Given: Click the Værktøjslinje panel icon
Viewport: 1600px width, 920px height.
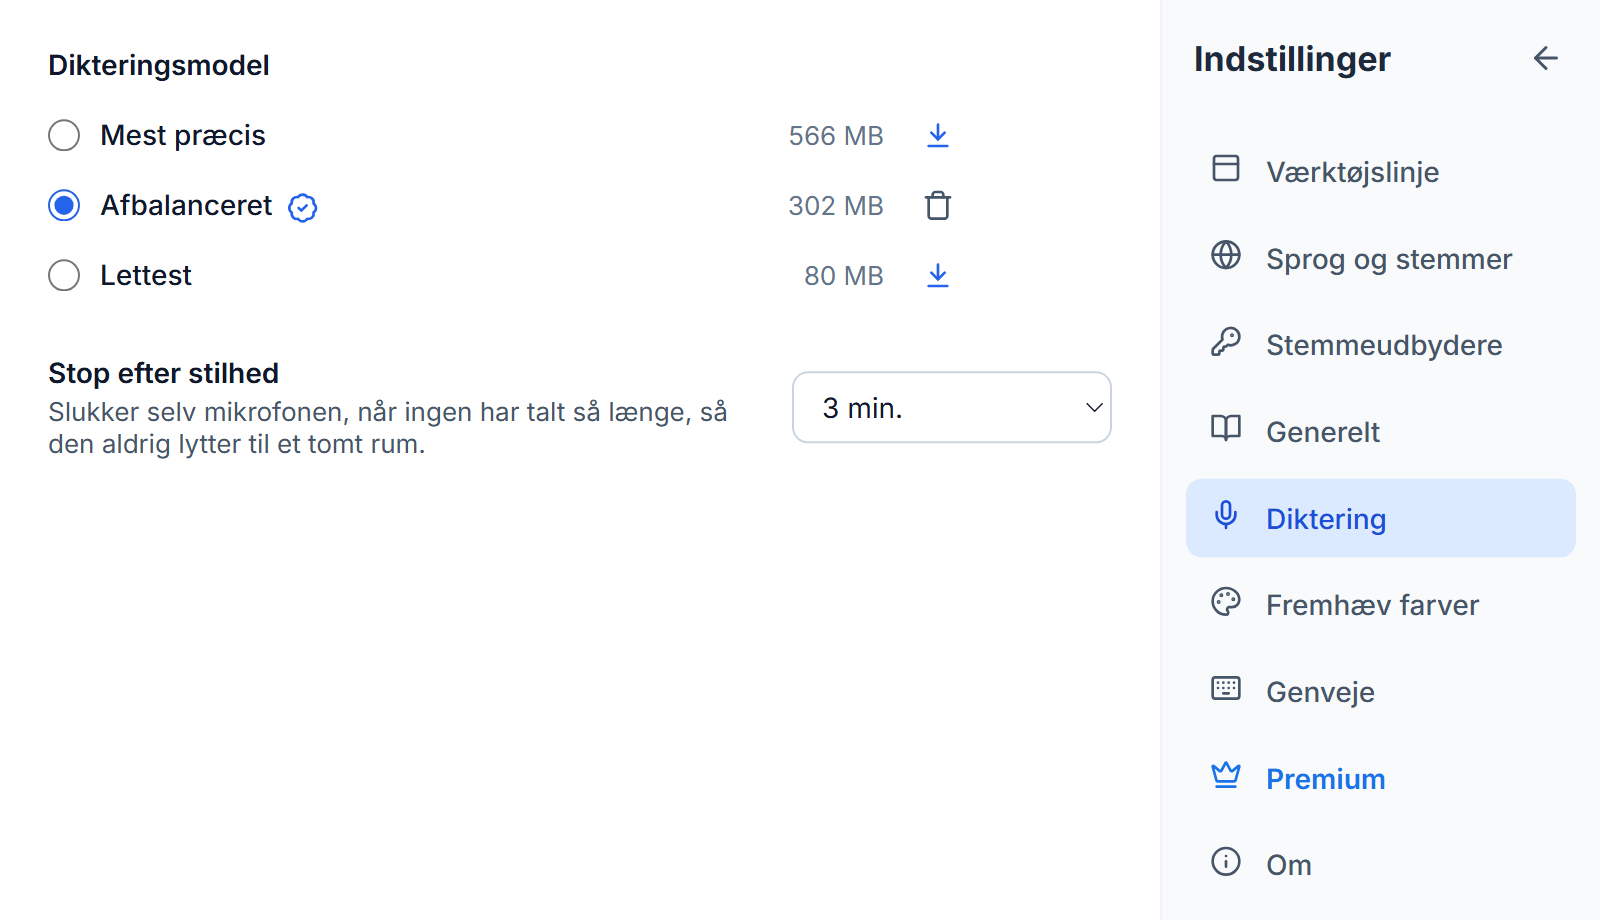Looking at the screenshot, I should tap(1225, 168).
